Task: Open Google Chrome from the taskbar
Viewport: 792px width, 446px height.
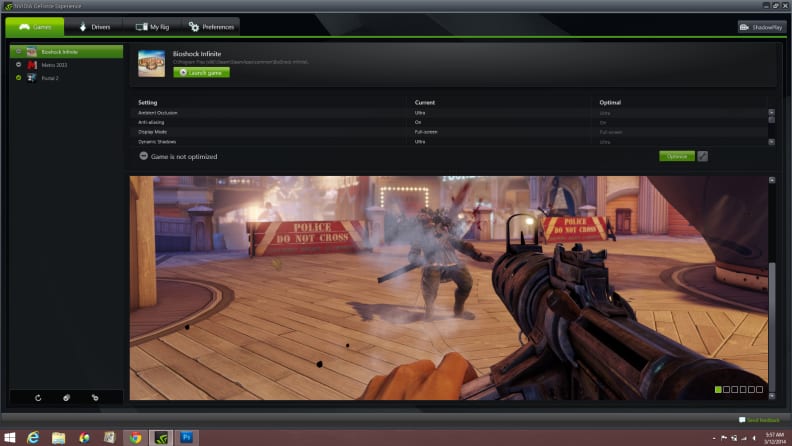Action: pyautogui.click(x=135, y=437)
